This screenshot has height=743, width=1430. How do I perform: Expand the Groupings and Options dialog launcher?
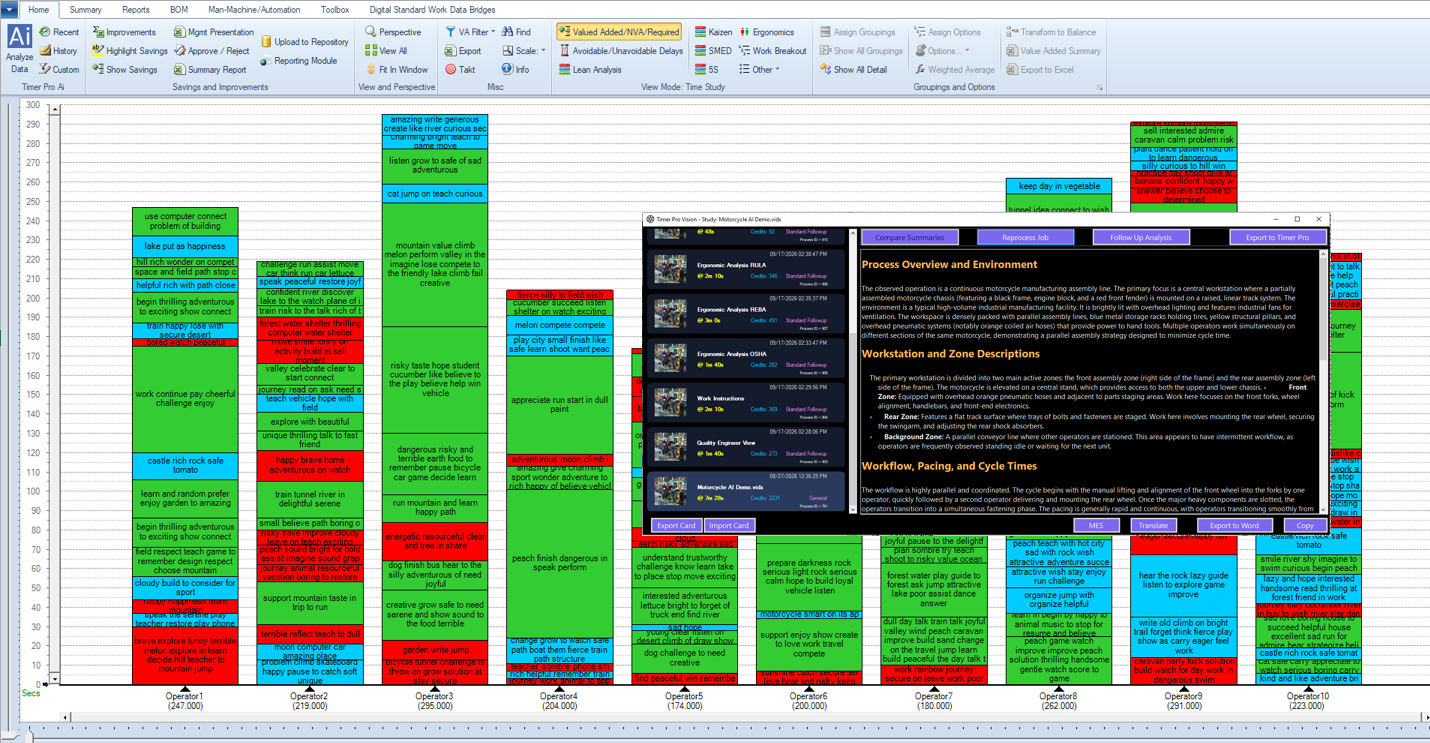pyautogui.click(x=1099, y=88)
